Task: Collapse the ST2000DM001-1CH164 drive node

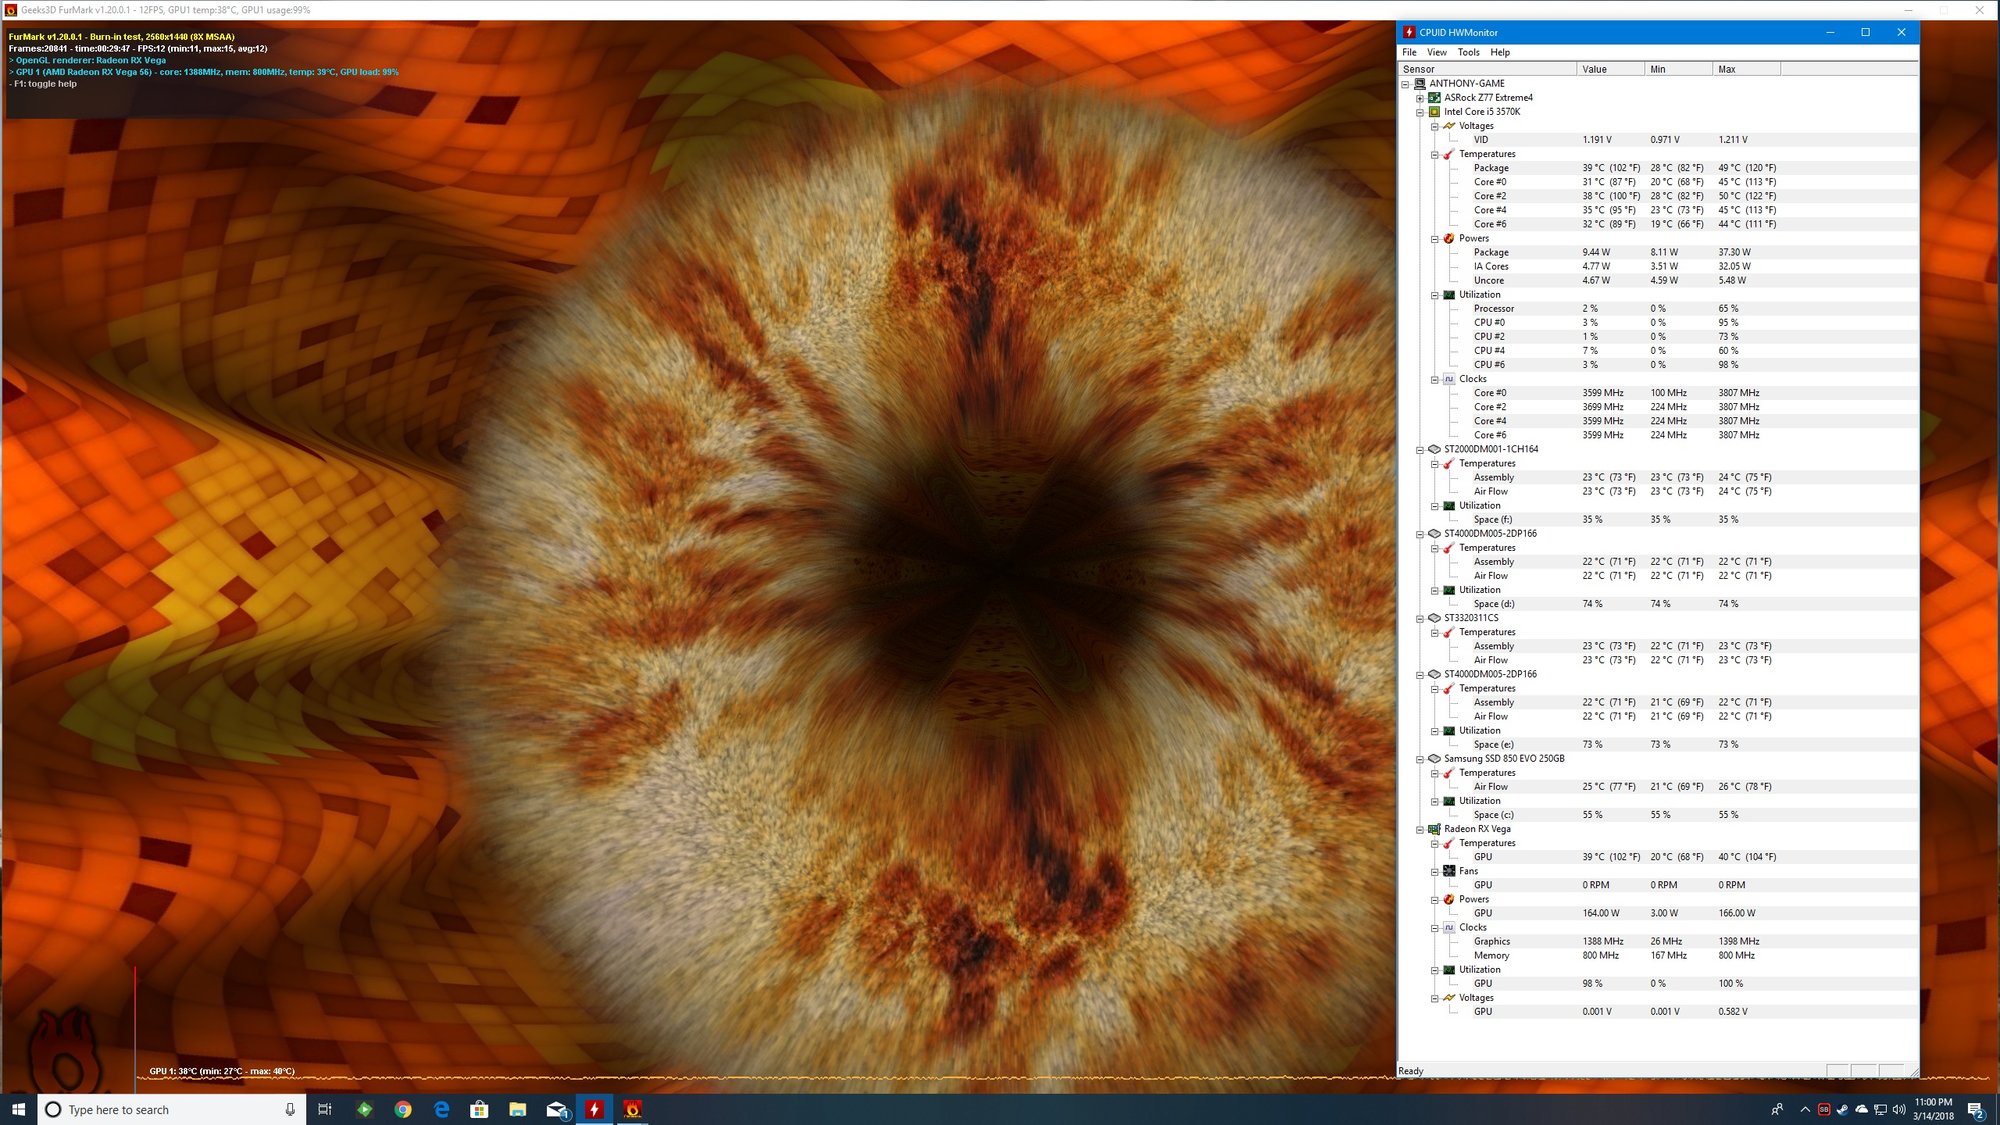Action: pyautogui.click(x=1420, y=450)
